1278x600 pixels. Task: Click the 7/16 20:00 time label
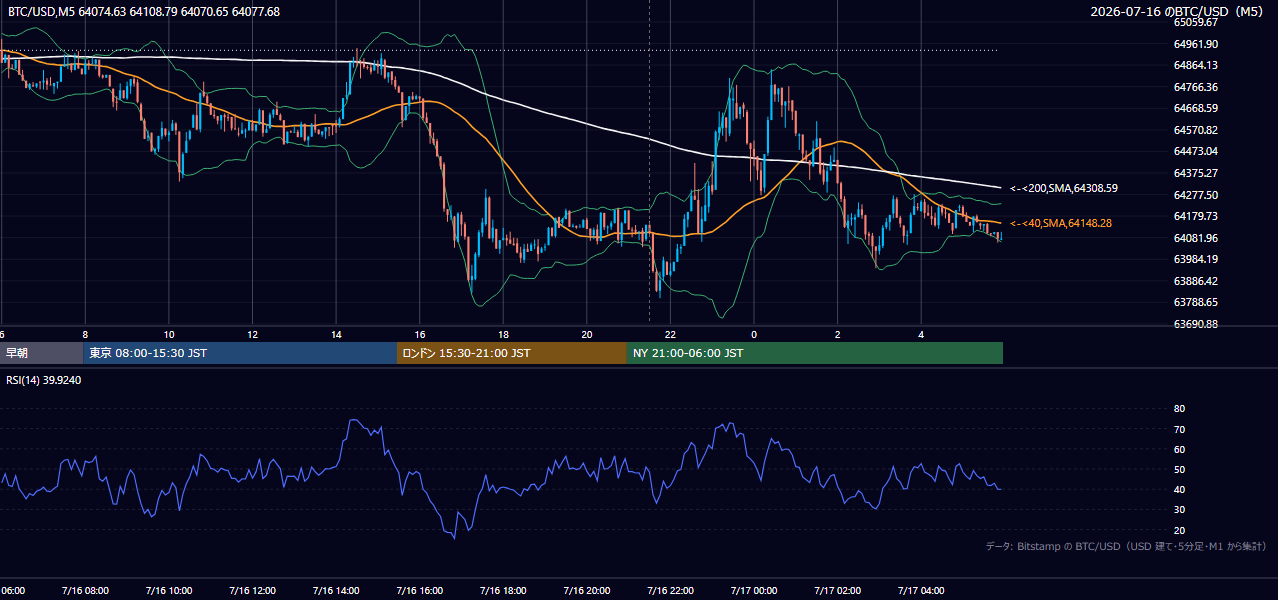click(586, 591)
